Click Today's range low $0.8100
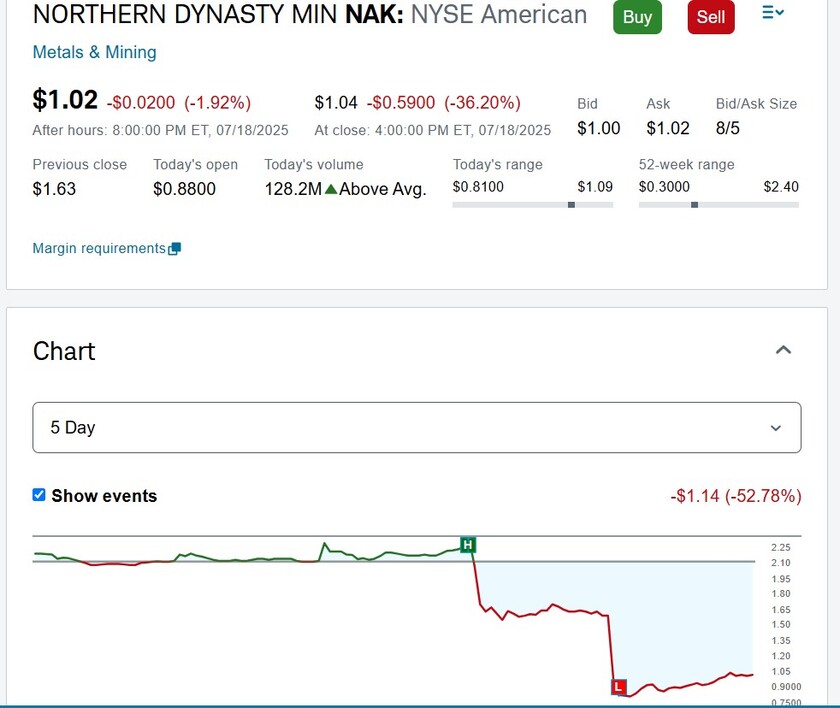 [478, 187]
